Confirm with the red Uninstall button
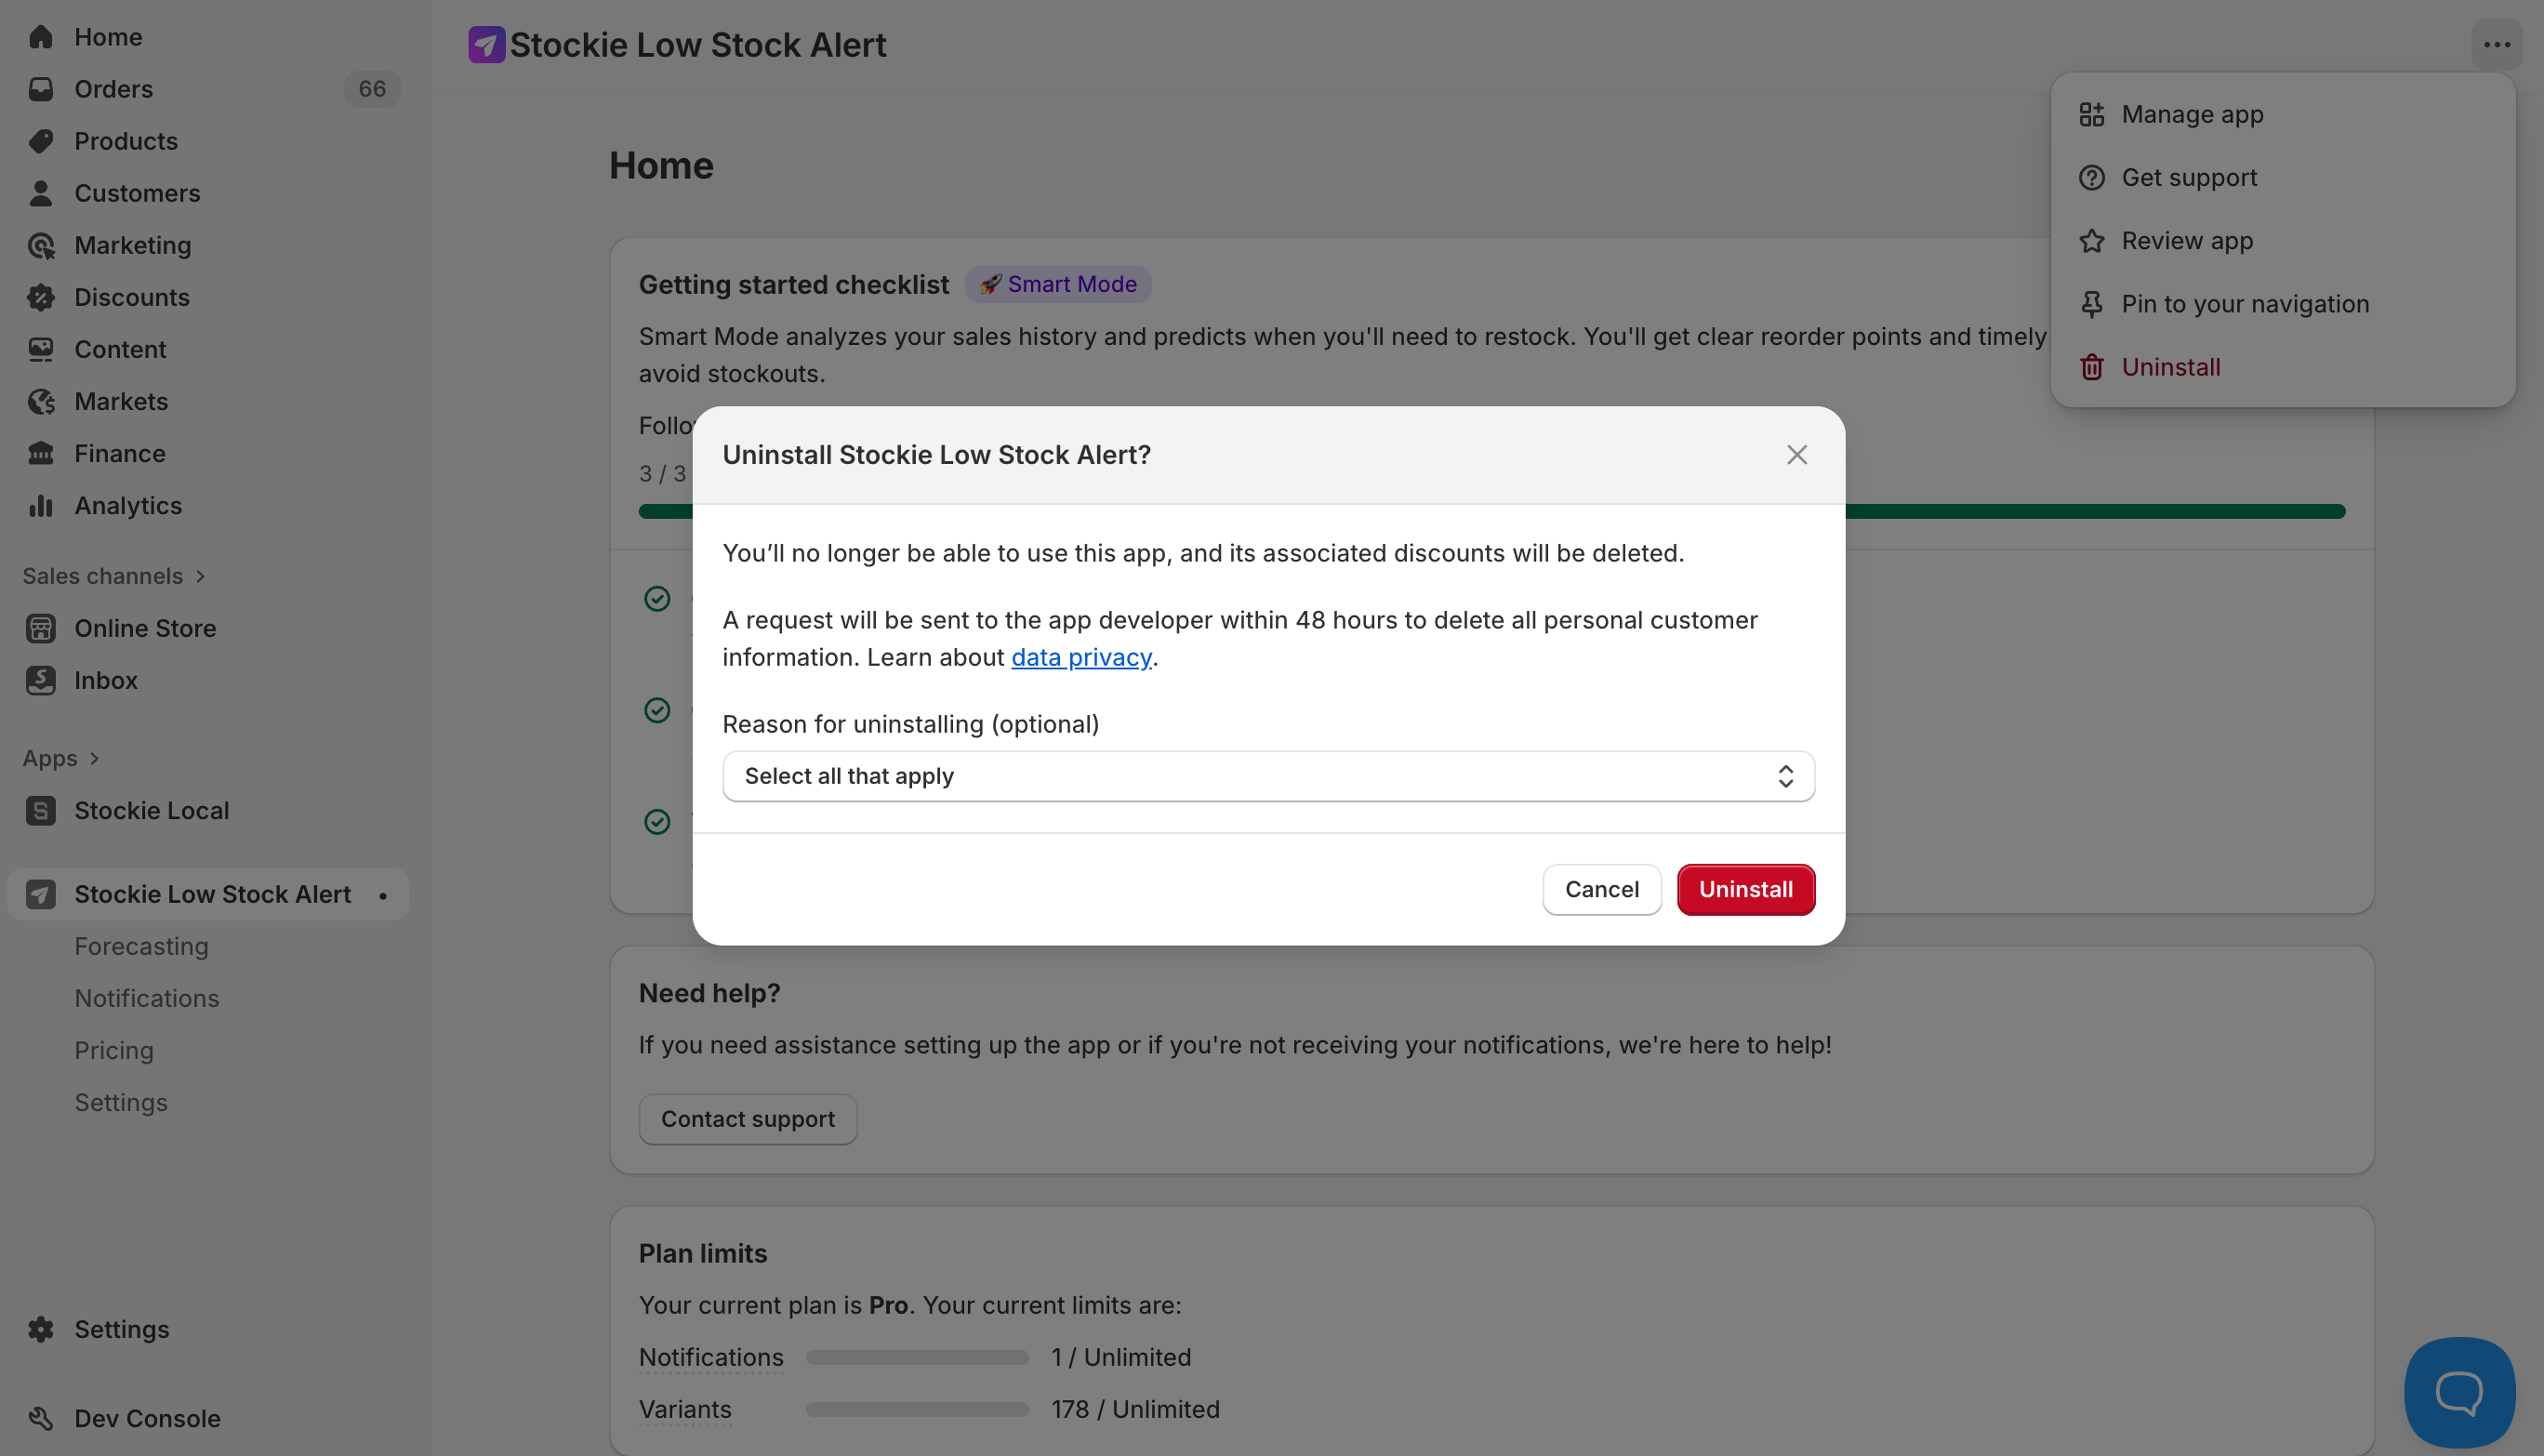The width and height of the screenshot is (2544, 1456). point(1745,890)
